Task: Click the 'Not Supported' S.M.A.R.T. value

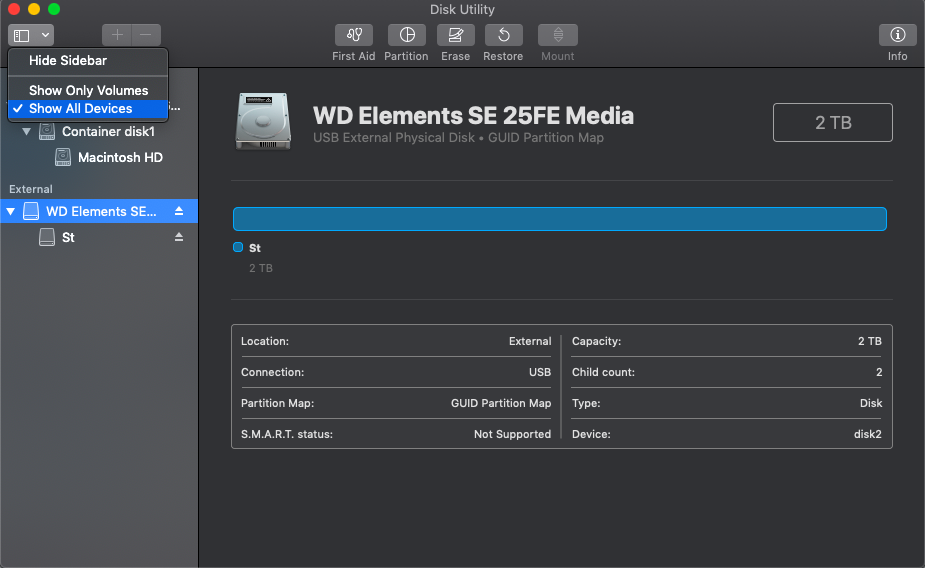Action: pos(512,434)
